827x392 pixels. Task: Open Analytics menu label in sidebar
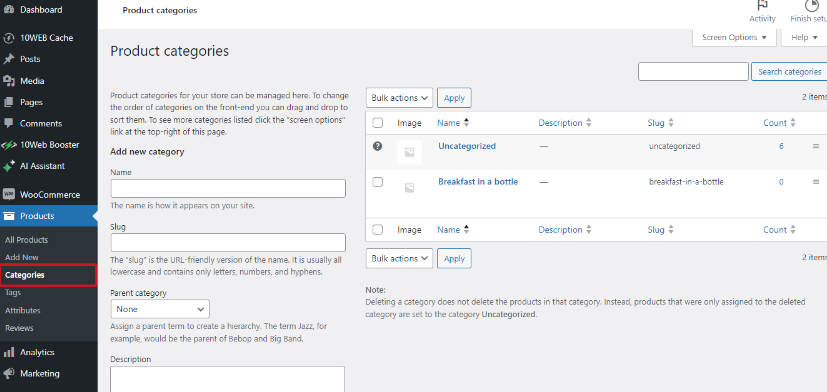click(x=37, y=352)
